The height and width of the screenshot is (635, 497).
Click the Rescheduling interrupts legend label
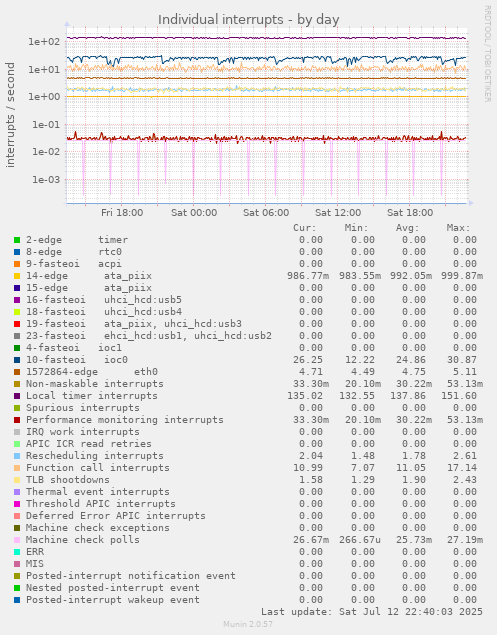pos(95,456)
